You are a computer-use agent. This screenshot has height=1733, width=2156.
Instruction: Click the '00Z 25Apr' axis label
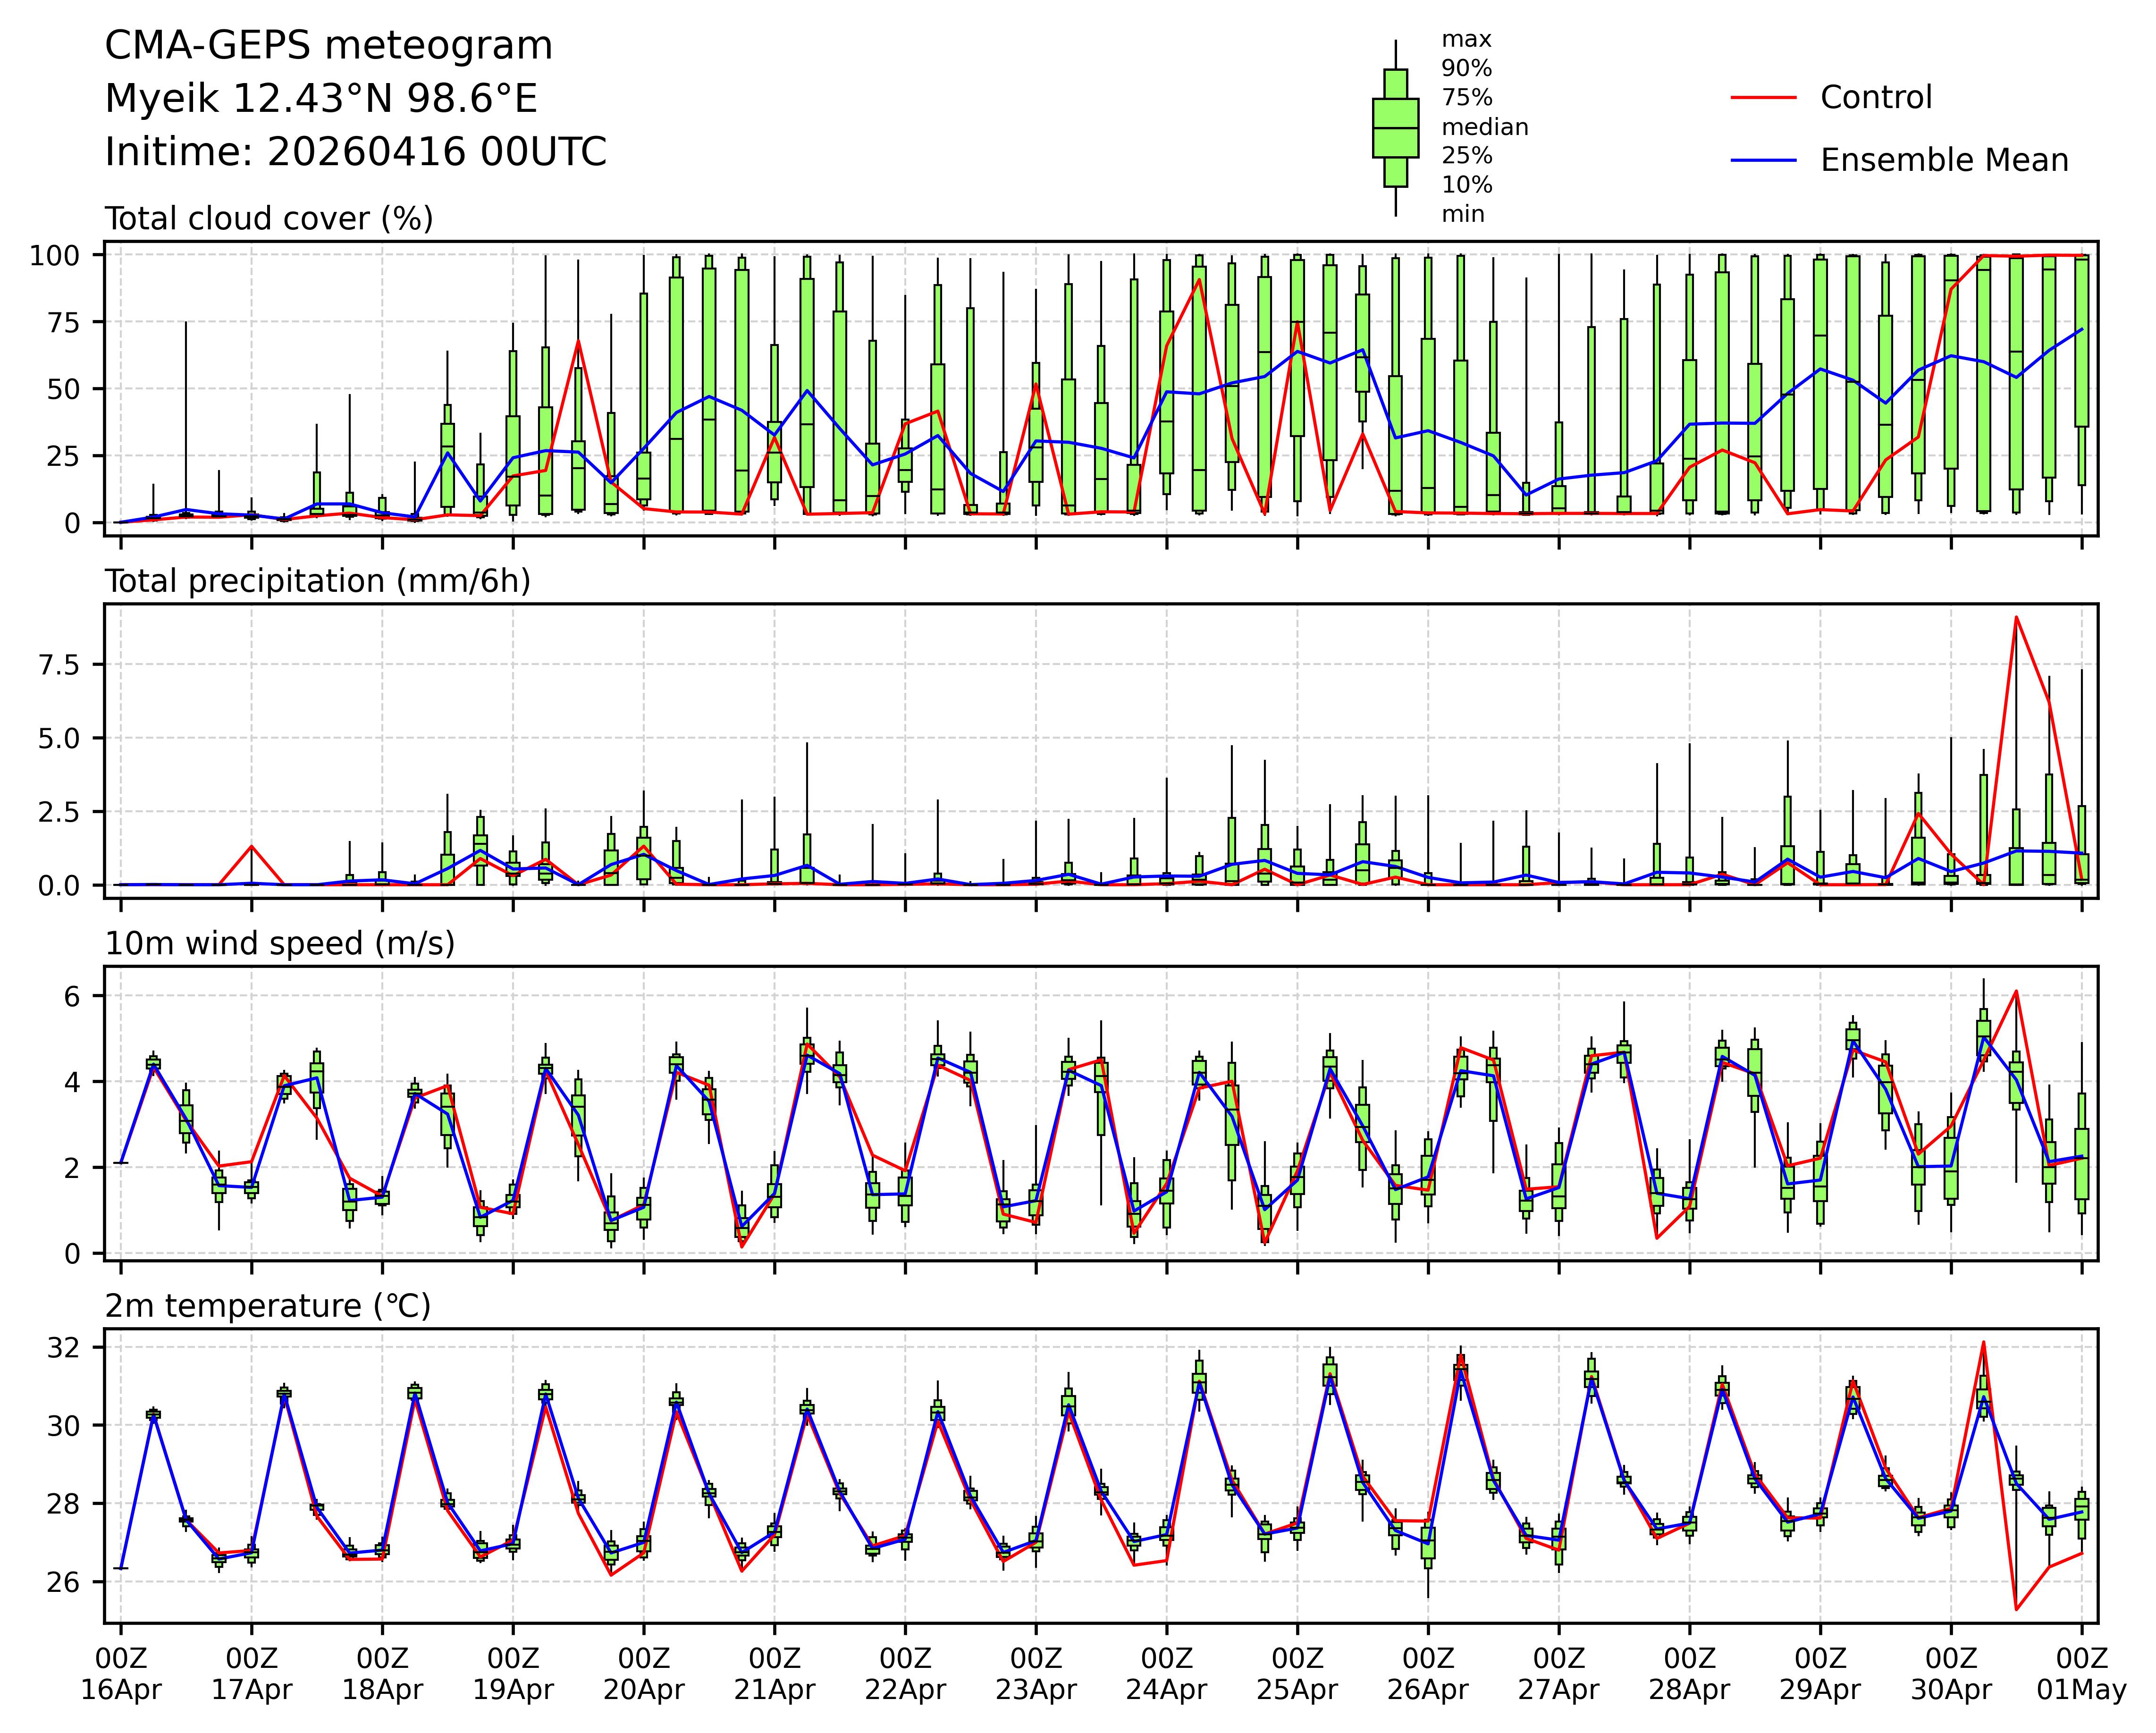(1297, 1674)
